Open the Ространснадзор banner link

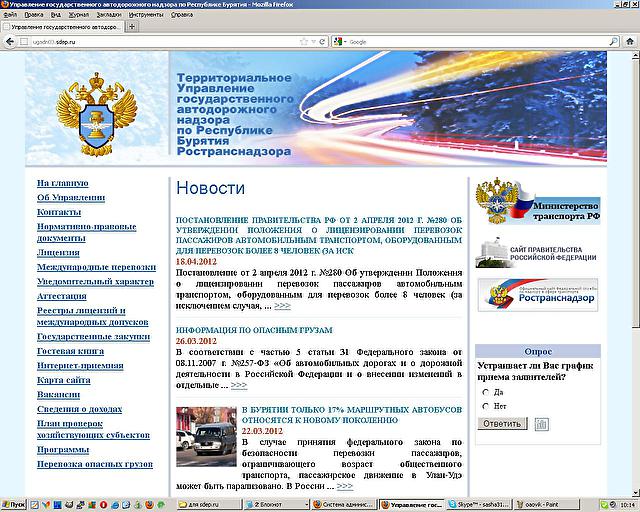pos(538,295)
